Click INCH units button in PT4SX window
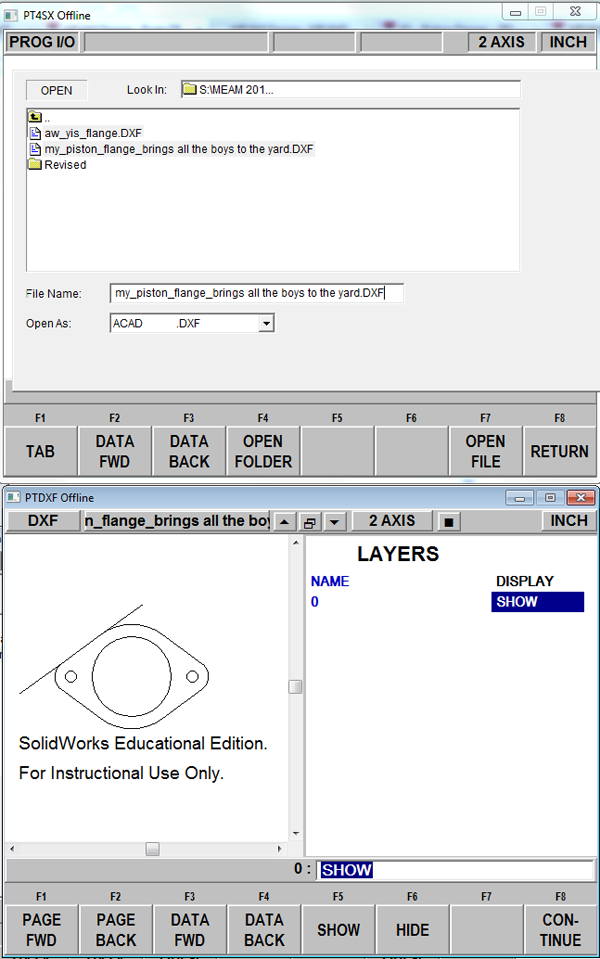This screenshot has width=600, height=959. click(x=568, y=42)
